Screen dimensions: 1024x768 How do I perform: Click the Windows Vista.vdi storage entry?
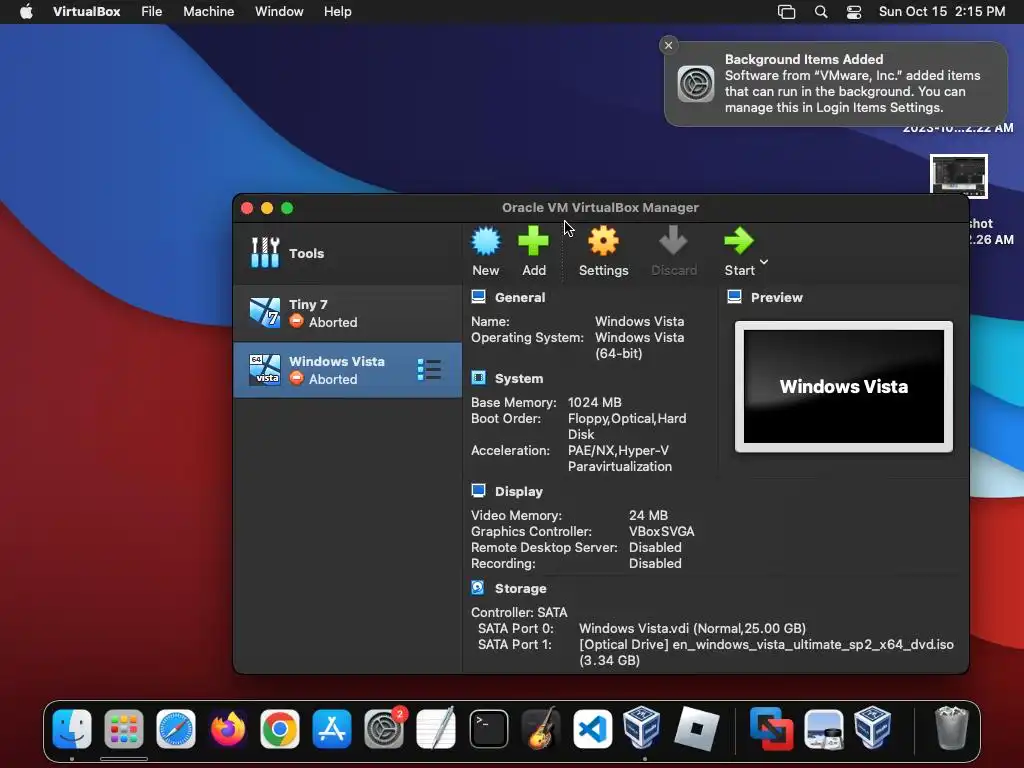[692, 628]
